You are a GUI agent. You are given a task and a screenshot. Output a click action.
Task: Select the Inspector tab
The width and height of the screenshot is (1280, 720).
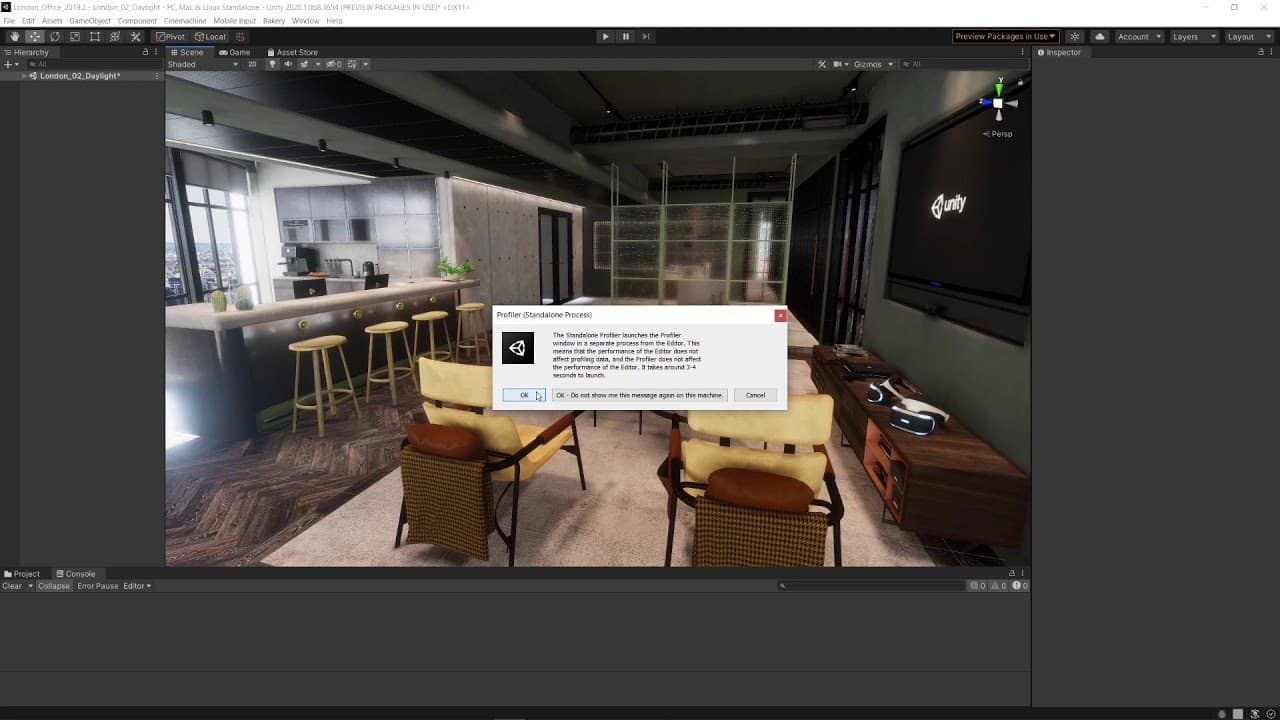pyautogui.click(x=1059, y=52)
